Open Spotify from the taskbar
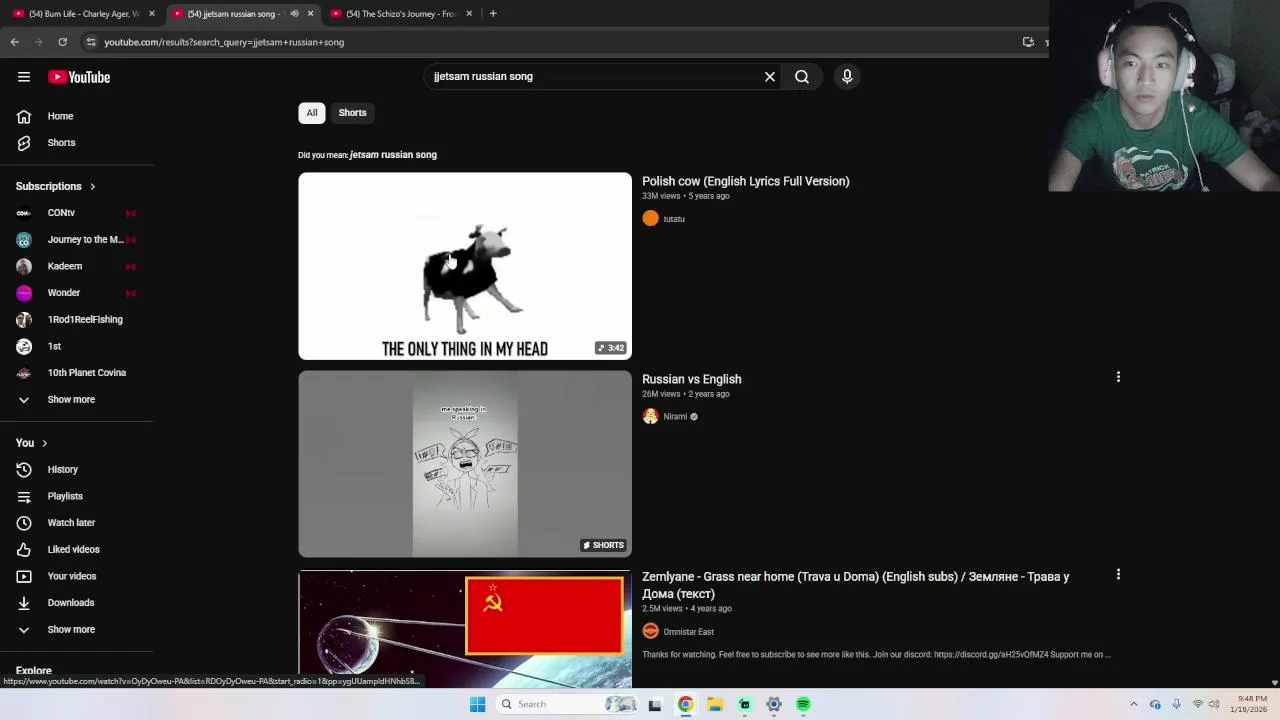The height and width of the screenshot is (720, 1280). pyautogui.click(x=803, y=704)
